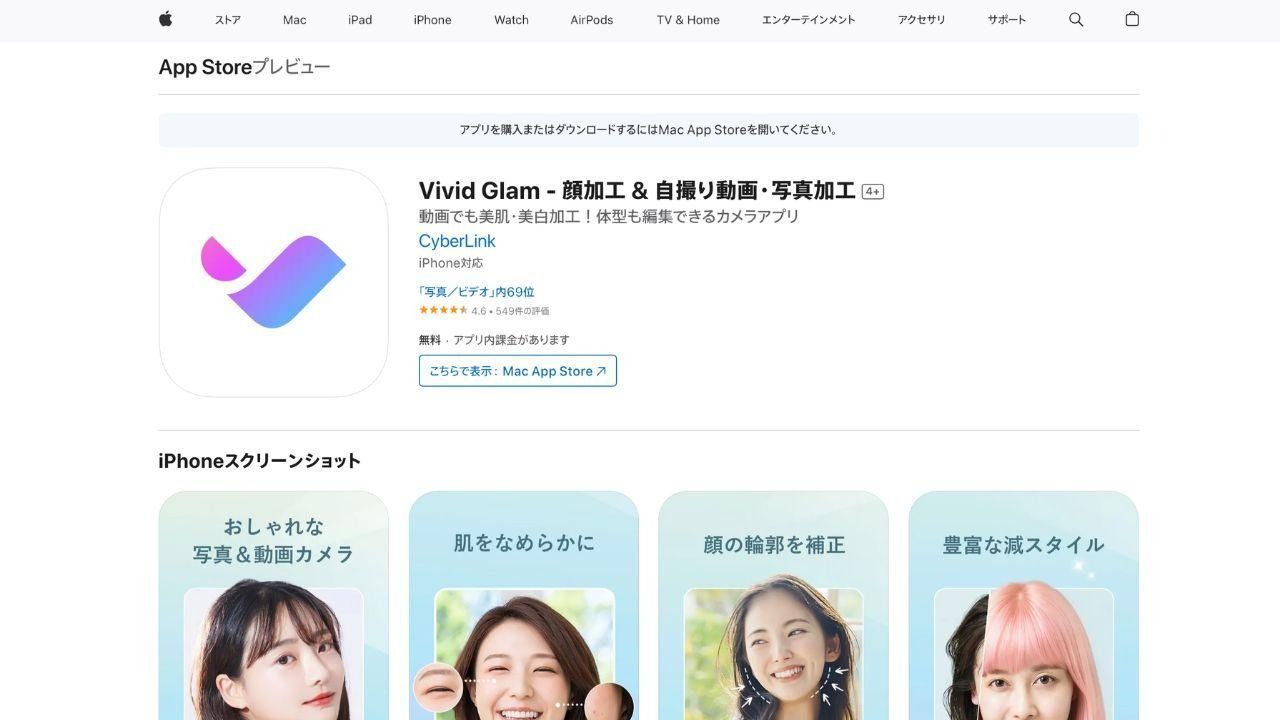1280x720 pixels.
Task: Click the 4+ age rating badge
Action: click(873, 191)
